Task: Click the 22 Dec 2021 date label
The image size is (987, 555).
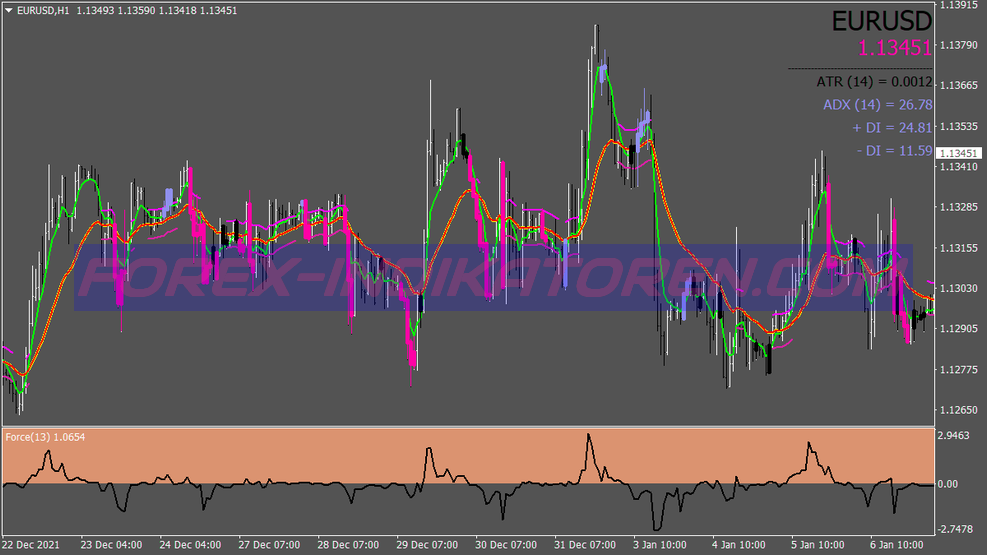Action: point(31,545)
